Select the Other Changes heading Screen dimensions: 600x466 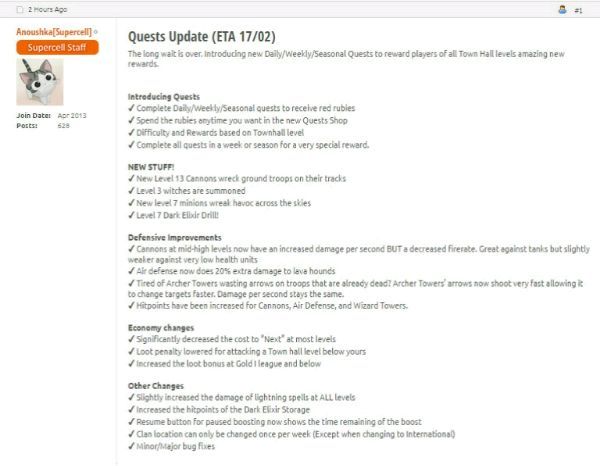(x=156, y=386)
